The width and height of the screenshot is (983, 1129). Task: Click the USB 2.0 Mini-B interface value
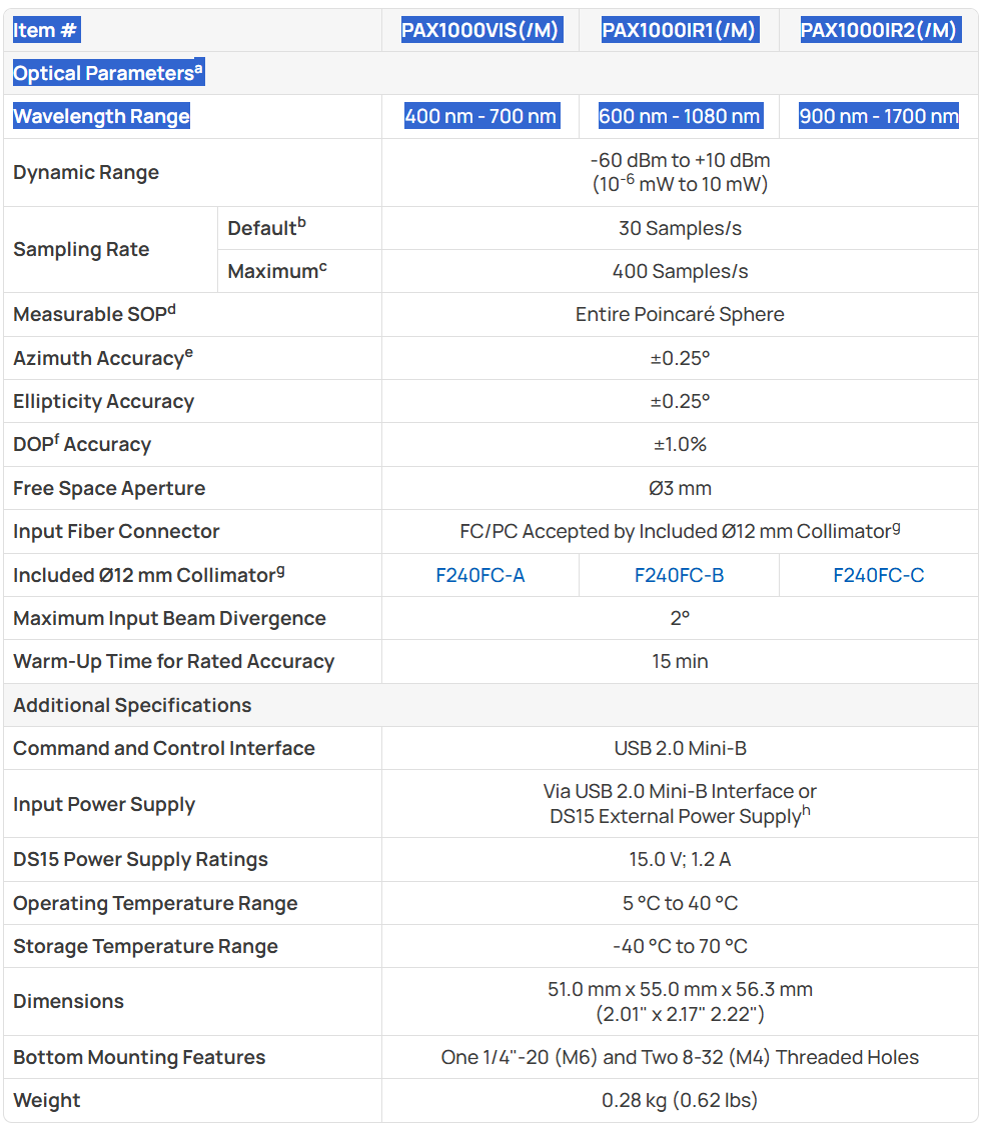680,748
